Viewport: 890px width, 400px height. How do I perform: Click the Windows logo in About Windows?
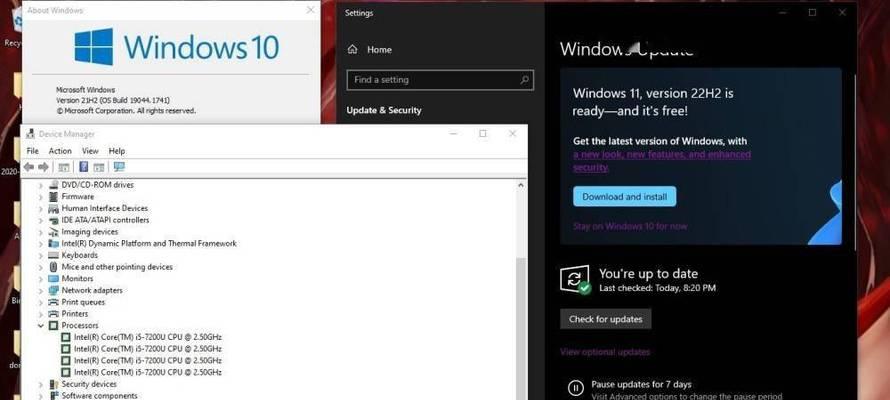(94, 47)
